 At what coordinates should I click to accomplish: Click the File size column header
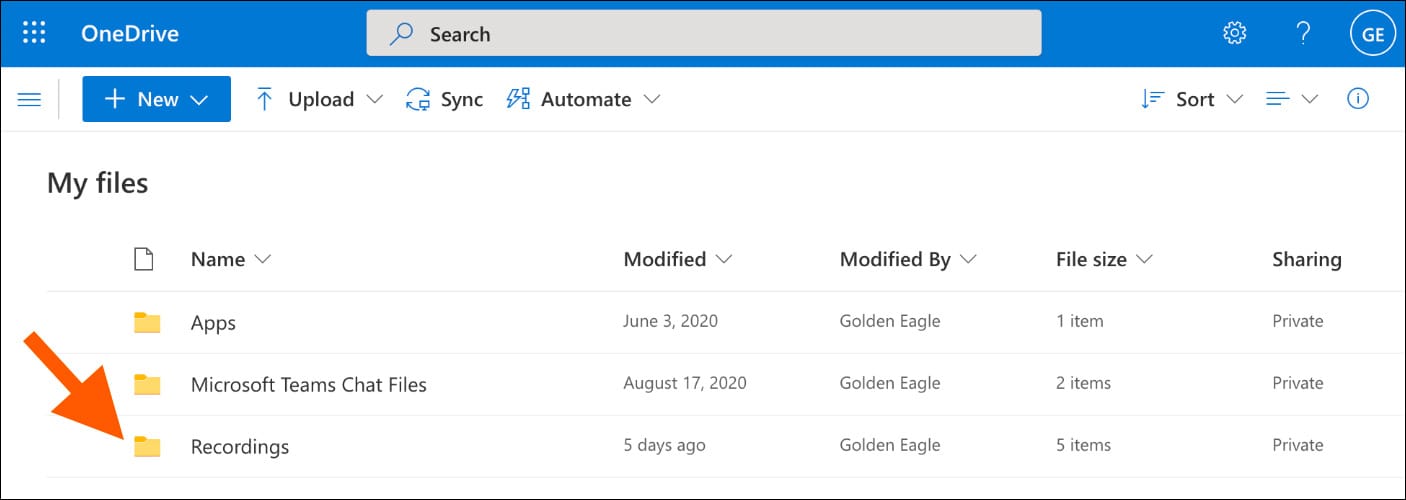pos(1104,260)
